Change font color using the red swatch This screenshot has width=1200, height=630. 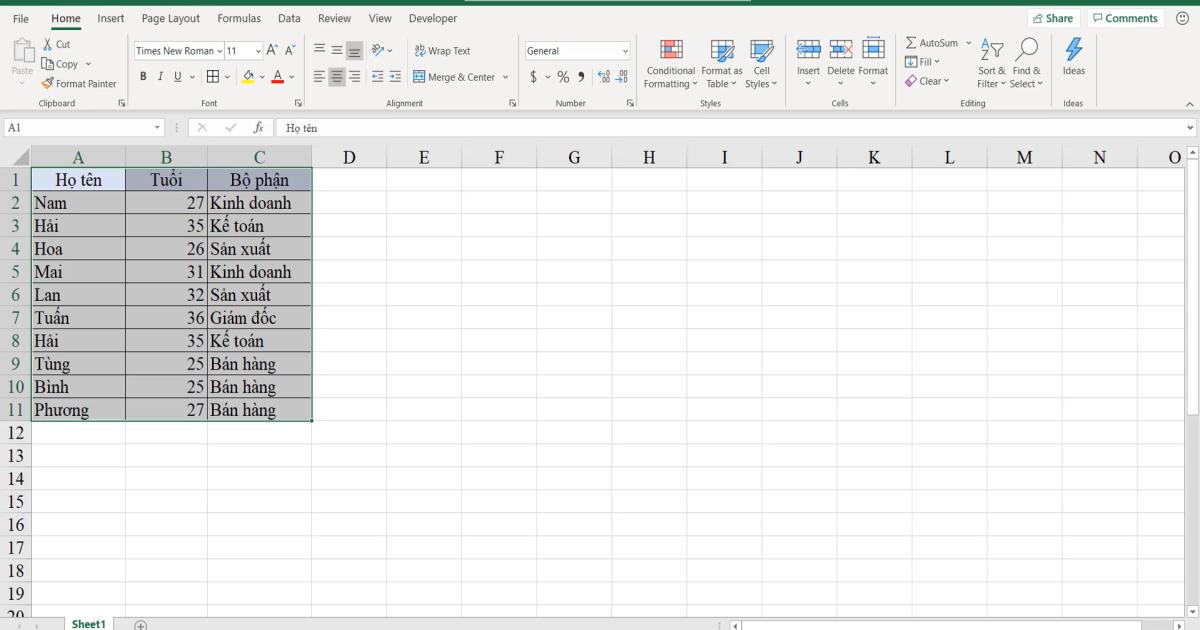(x=278, y=76)
